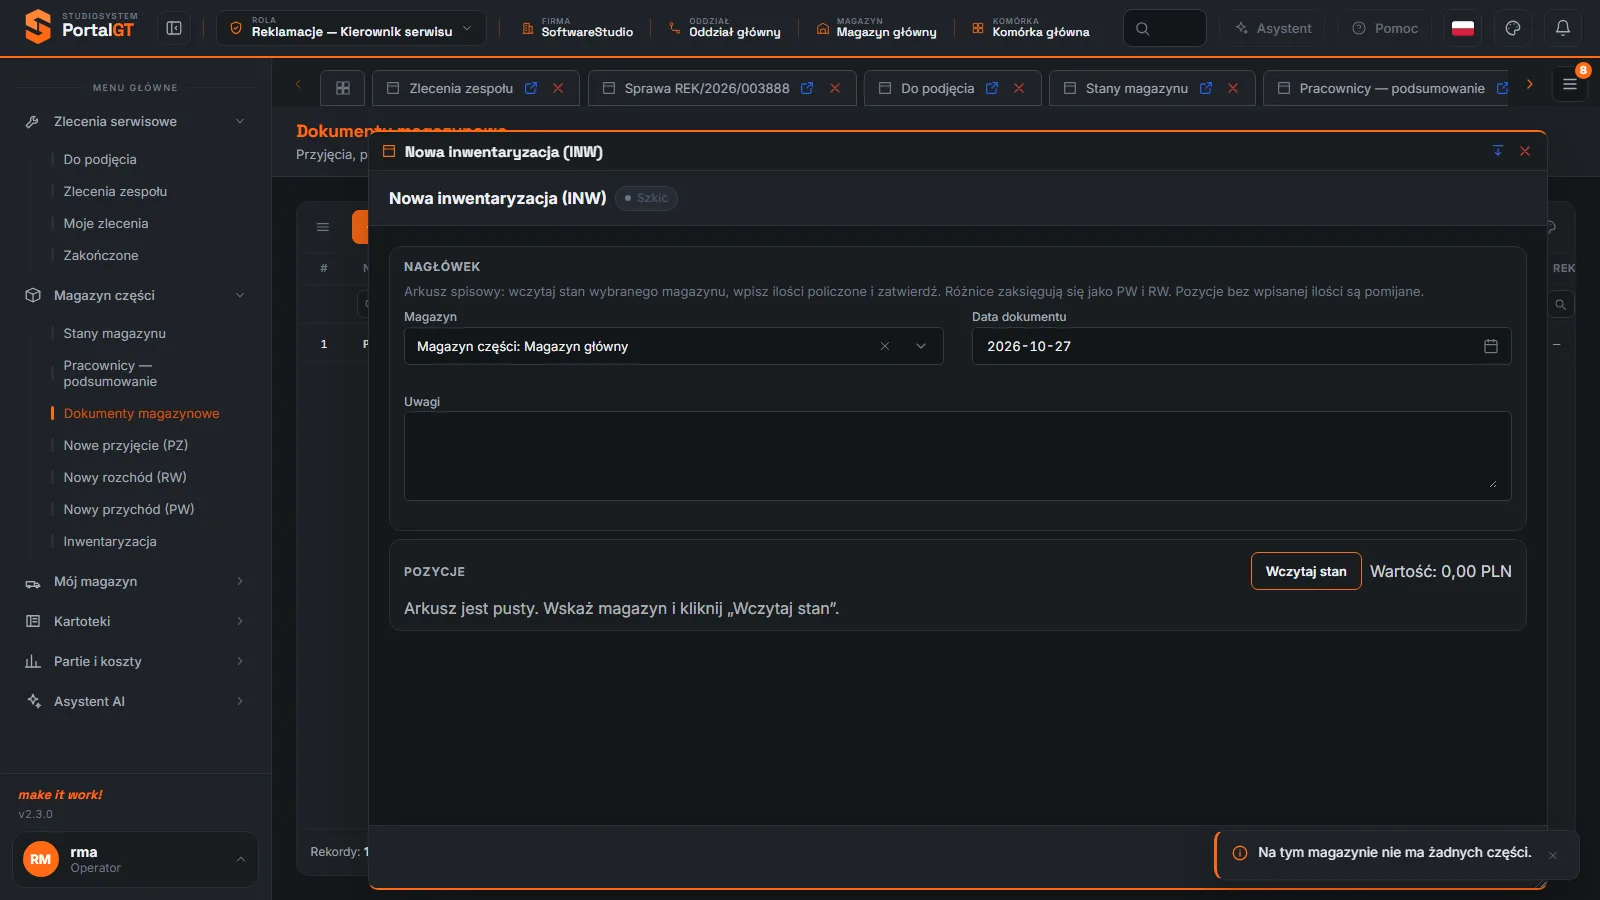Click into the Uwagi text area
The image size is (1600, 900).
[957, 456]
